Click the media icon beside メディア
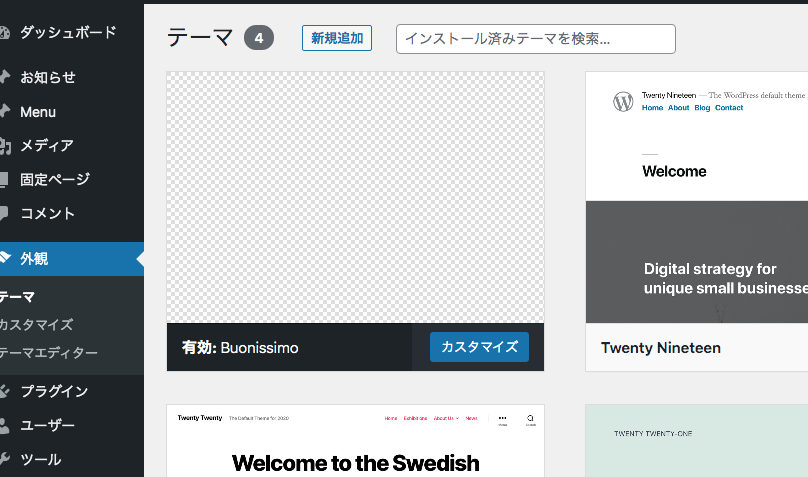 coord(5,146)
